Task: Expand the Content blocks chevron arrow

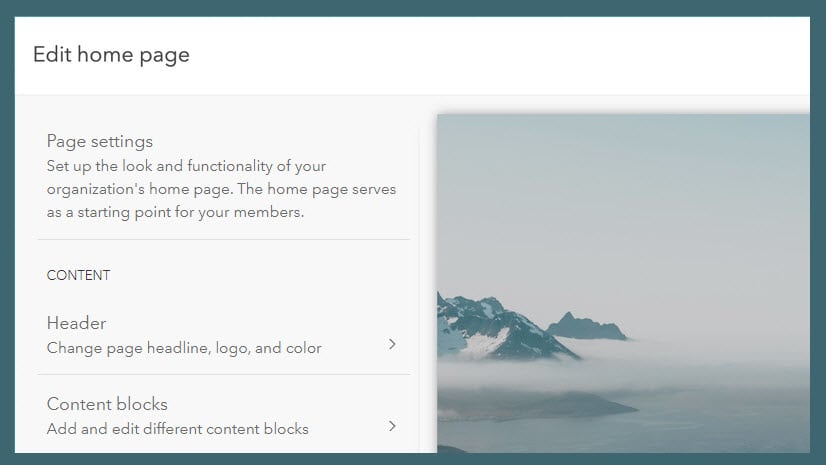Action: coord(392,426)
